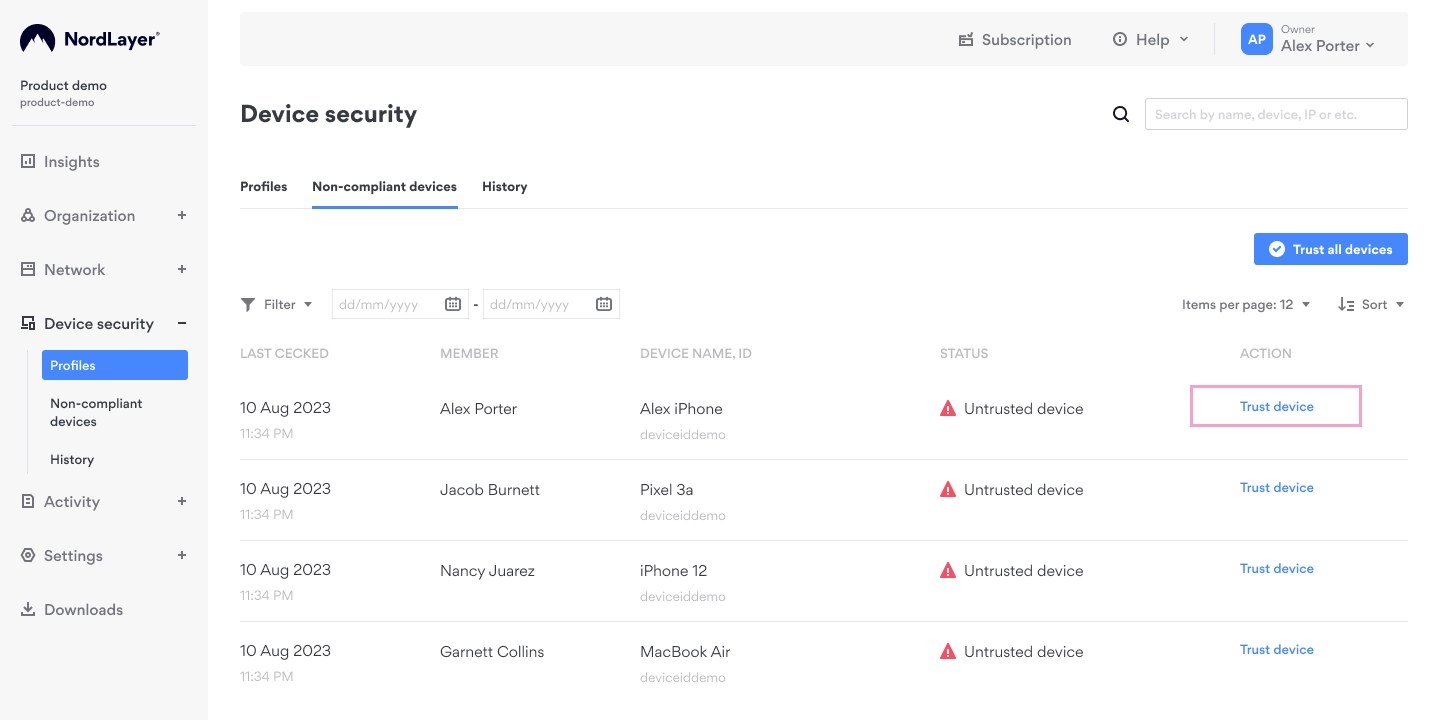Click the NordLayer logo
The height and width of the screenshot is (720, 1440).
pyautogui.click(x=88, y=38)
